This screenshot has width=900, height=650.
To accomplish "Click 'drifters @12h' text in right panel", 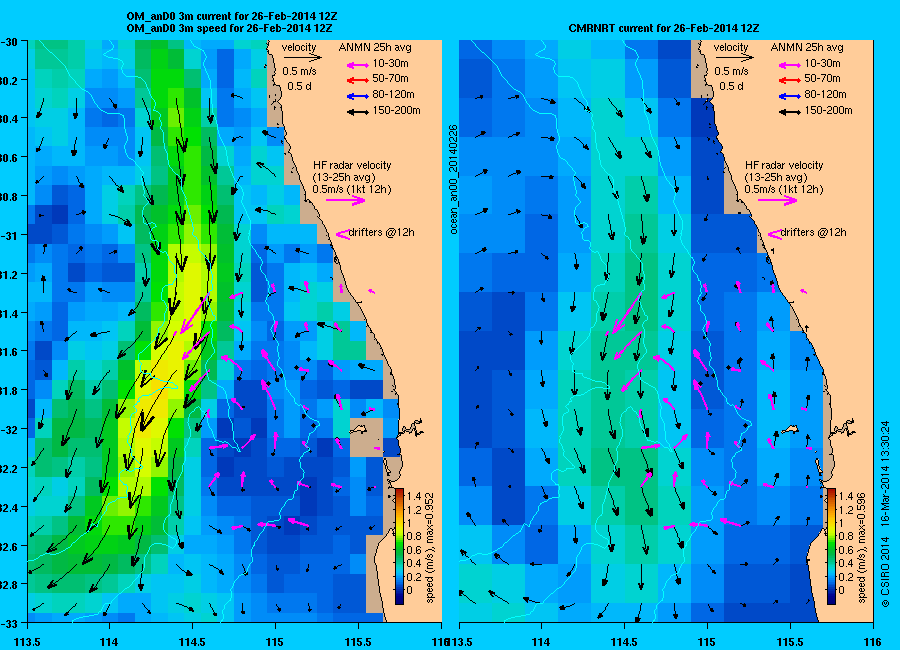I will tap(814, 233).
